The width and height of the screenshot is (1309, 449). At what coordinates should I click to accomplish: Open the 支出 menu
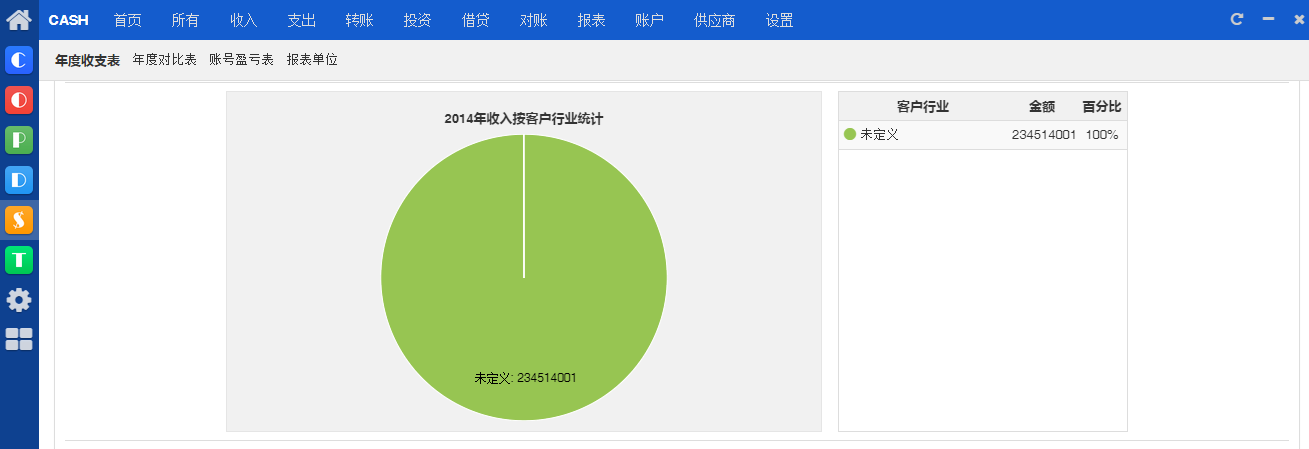click(302, 20)
